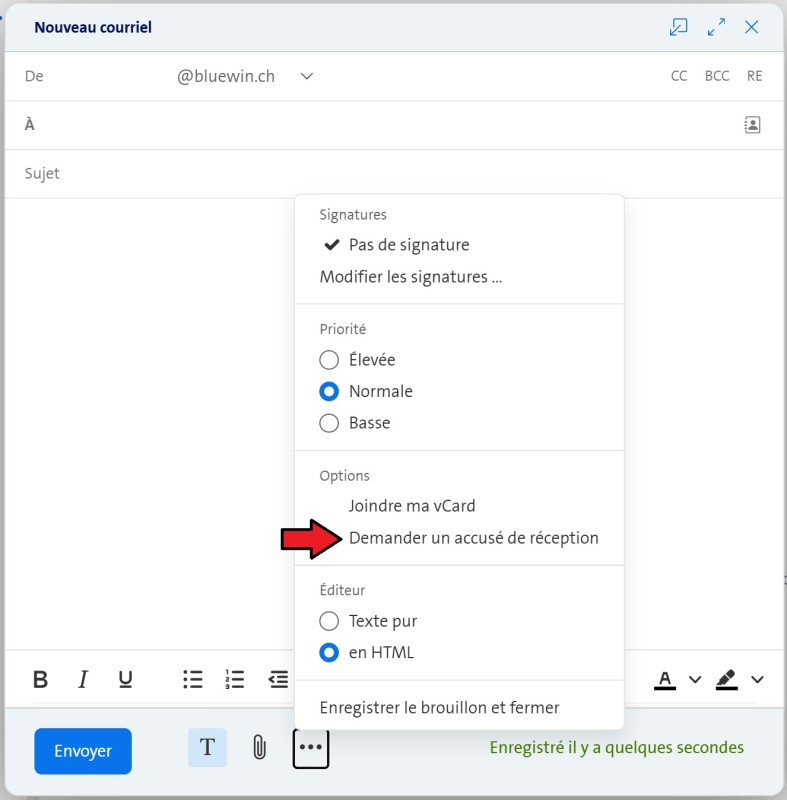Insert a numbered list

(x=235, y=680)
